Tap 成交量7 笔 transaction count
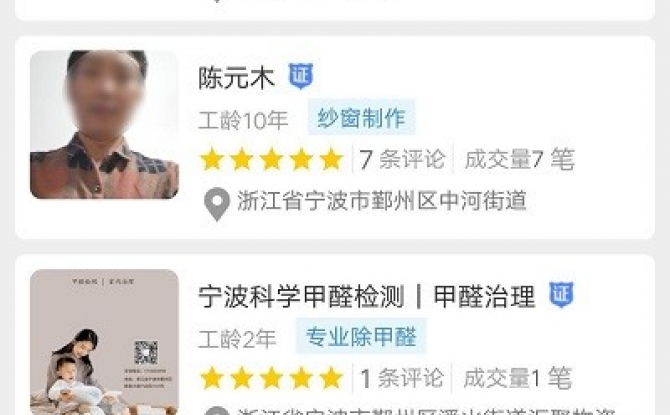The width and height of the screenshot is (670, 415). point(519,159)
